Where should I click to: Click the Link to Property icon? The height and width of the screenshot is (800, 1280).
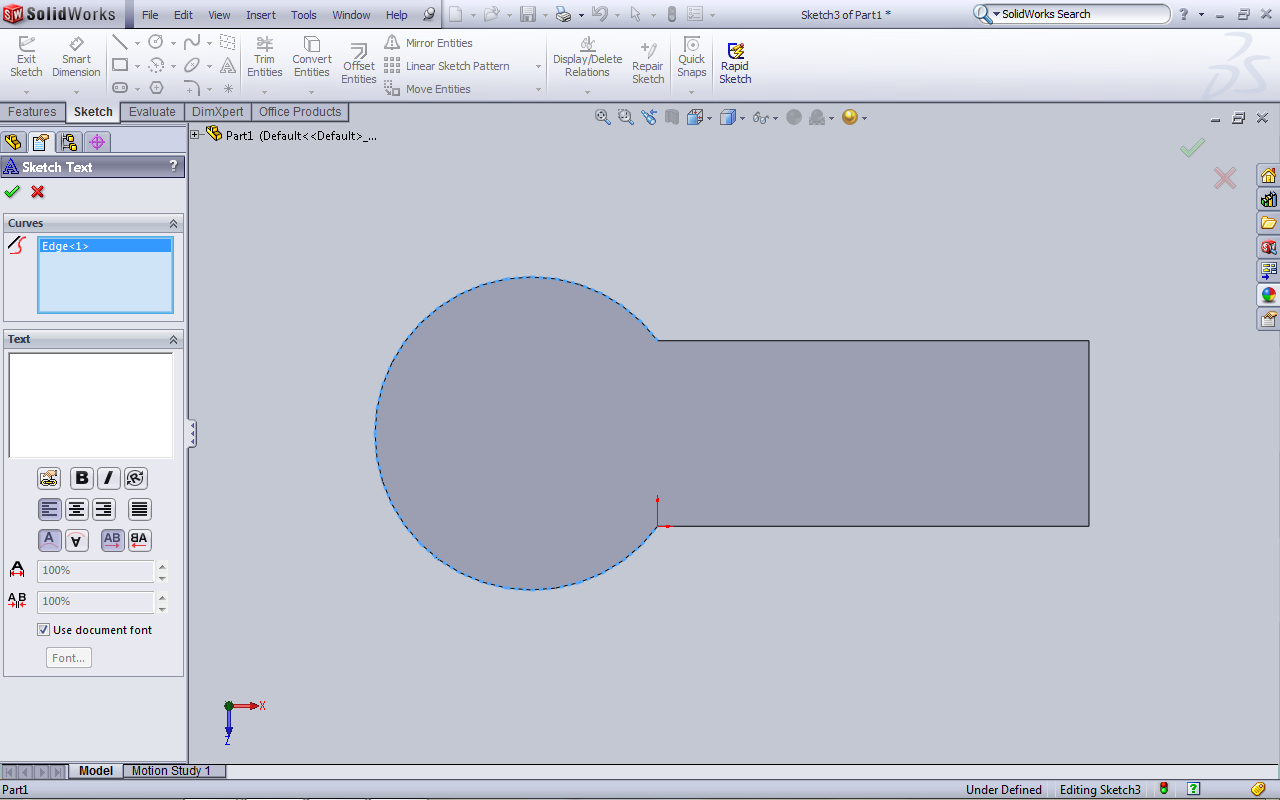coord(49,479)
